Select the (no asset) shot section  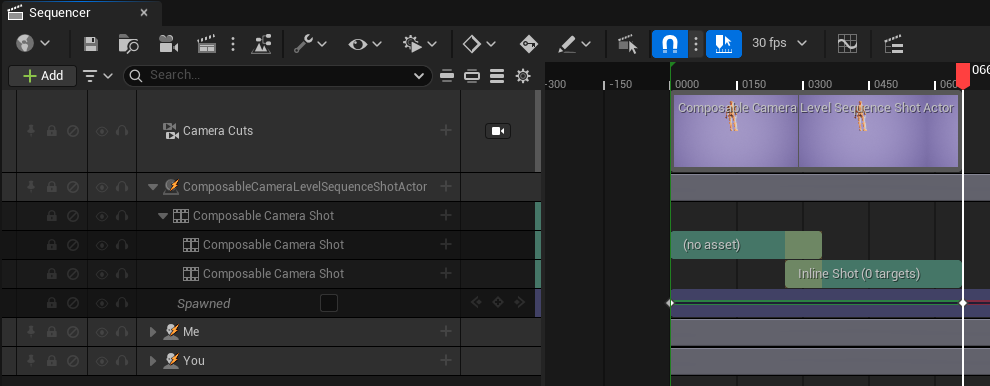[746, 244]
